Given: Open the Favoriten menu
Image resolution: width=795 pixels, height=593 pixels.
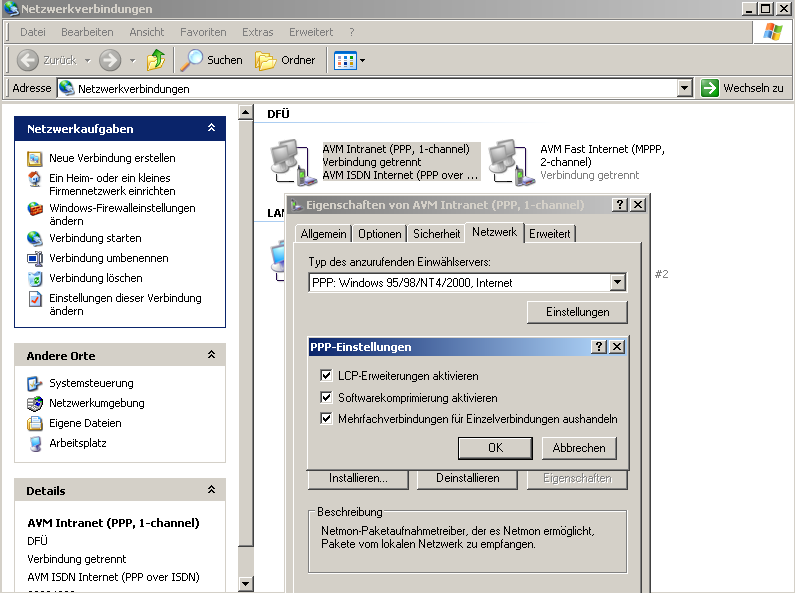Looking at the screenshot, I should [x=203, y=32].
